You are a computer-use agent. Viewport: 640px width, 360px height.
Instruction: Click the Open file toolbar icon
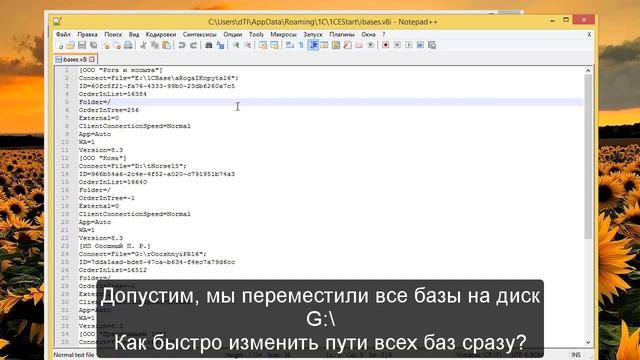70,45
